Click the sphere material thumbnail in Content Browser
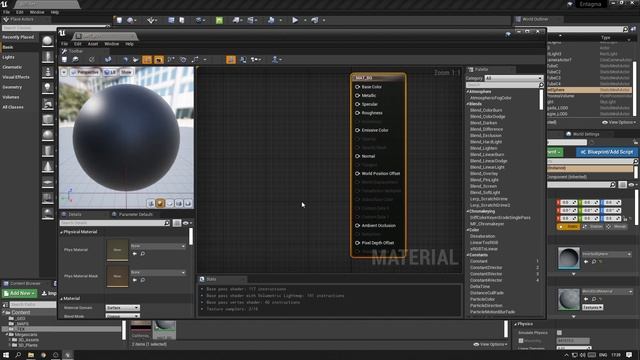Viewport: 640px width, 360px height. [164, 330]
